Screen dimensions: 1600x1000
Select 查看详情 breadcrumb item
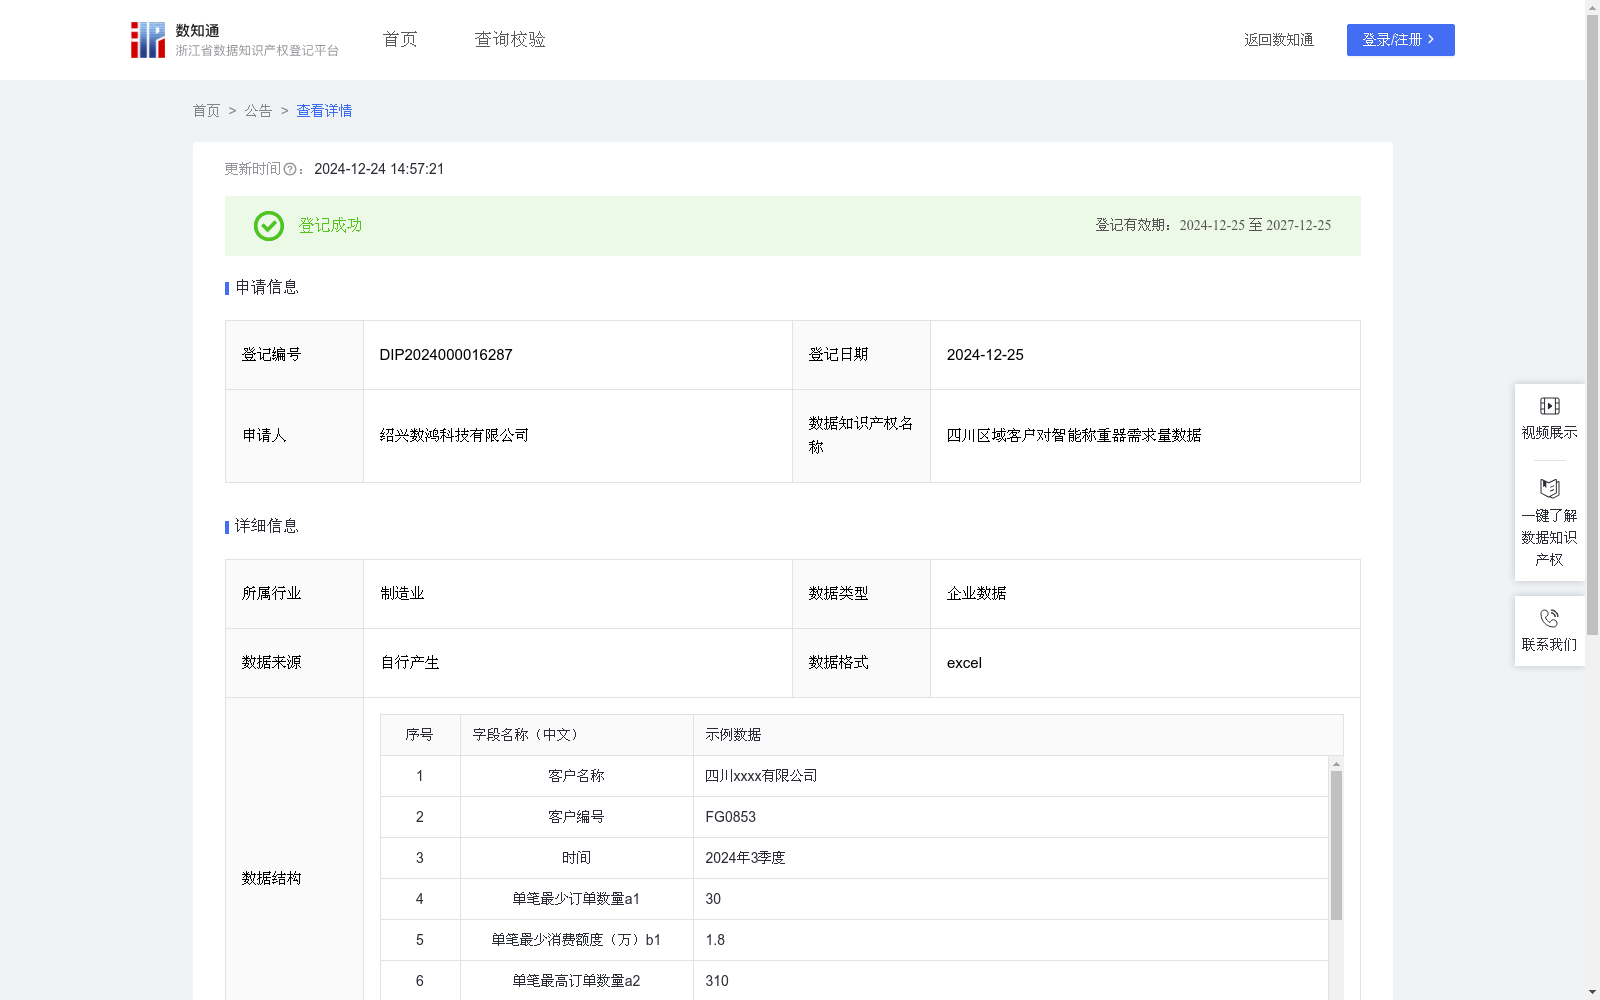tap(324, 111)
